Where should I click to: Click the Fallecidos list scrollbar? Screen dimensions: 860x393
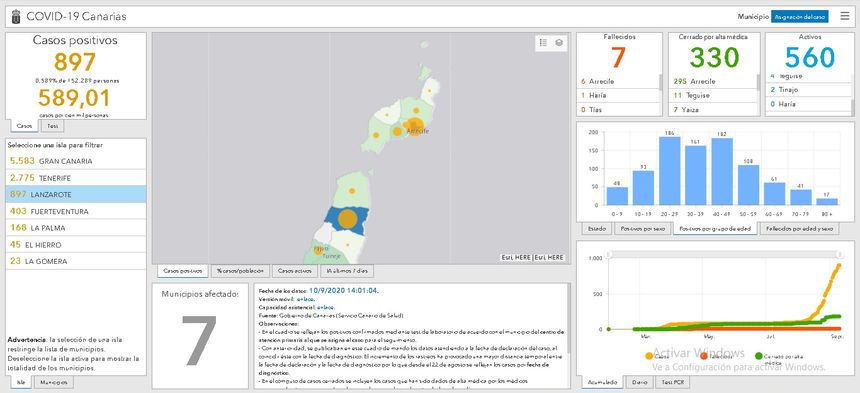[x=661, y=82]
